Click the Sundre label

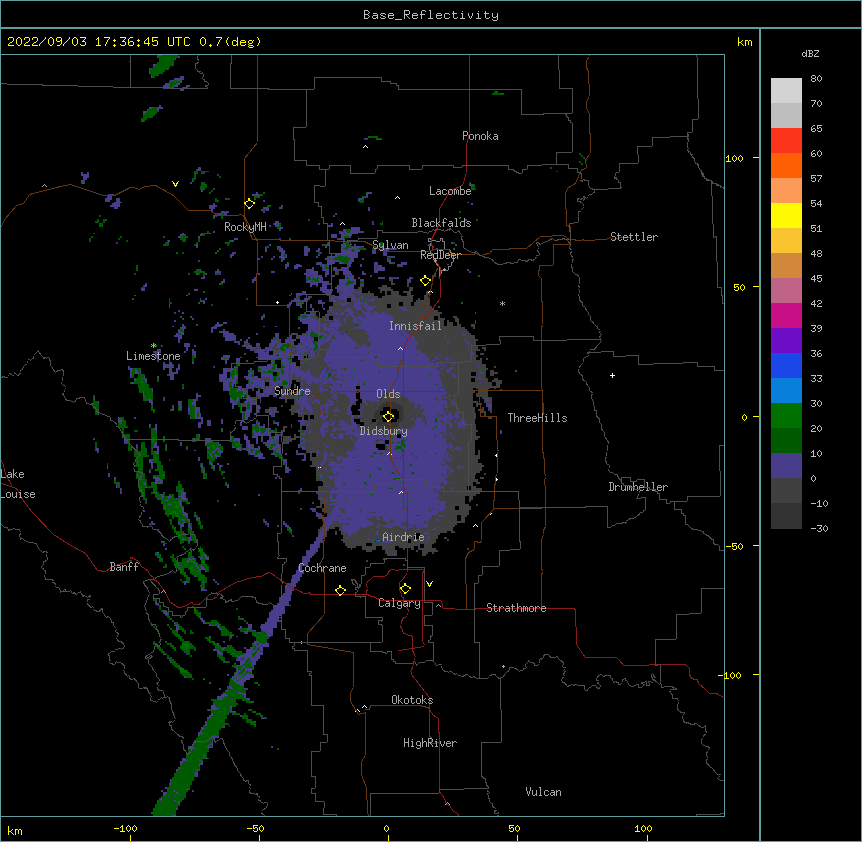point(292,391)
